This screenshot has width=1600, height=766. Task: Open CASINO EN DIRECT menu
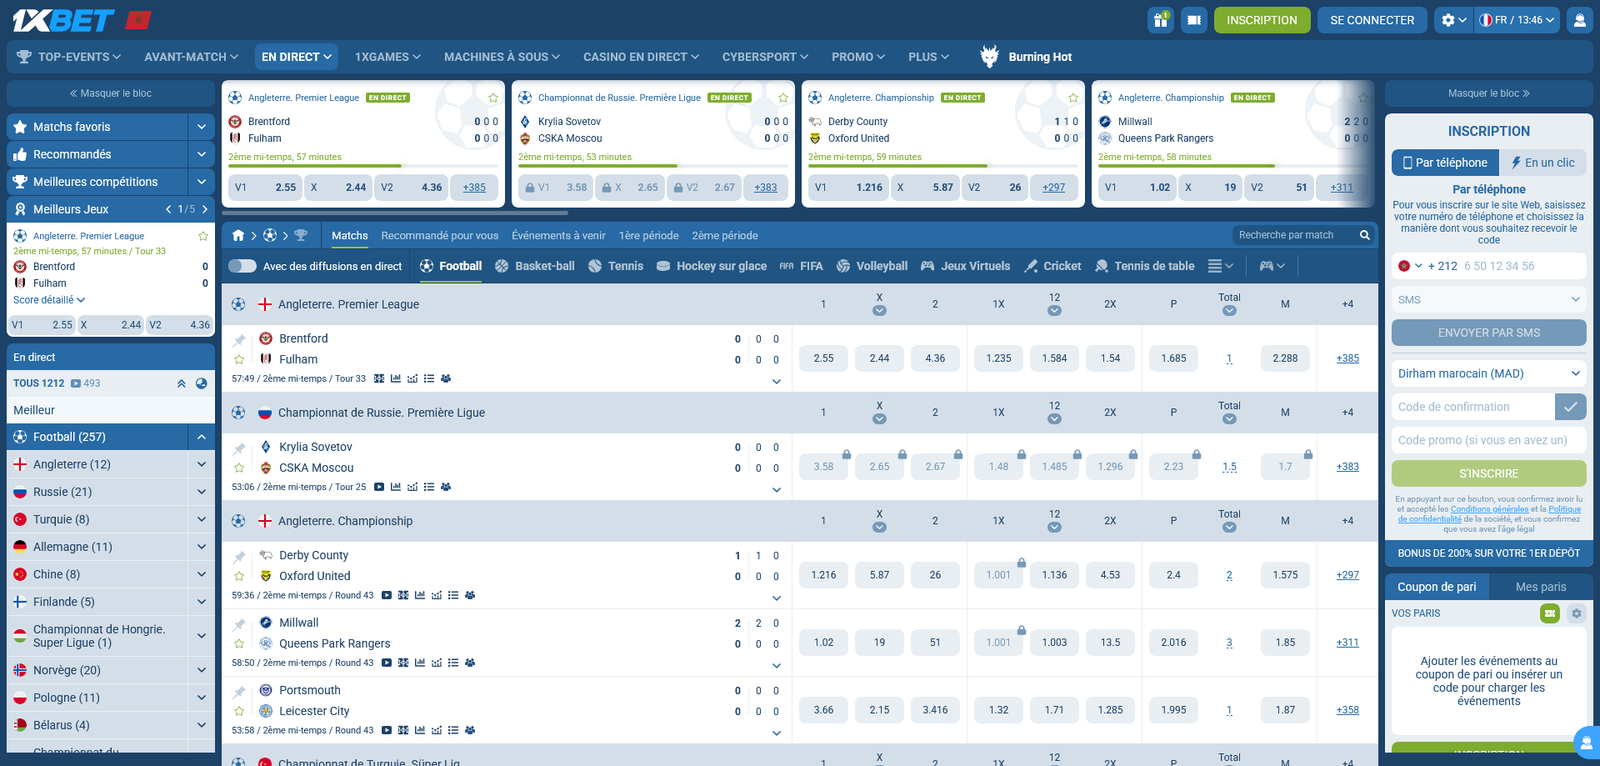click(x=643, y=57)
